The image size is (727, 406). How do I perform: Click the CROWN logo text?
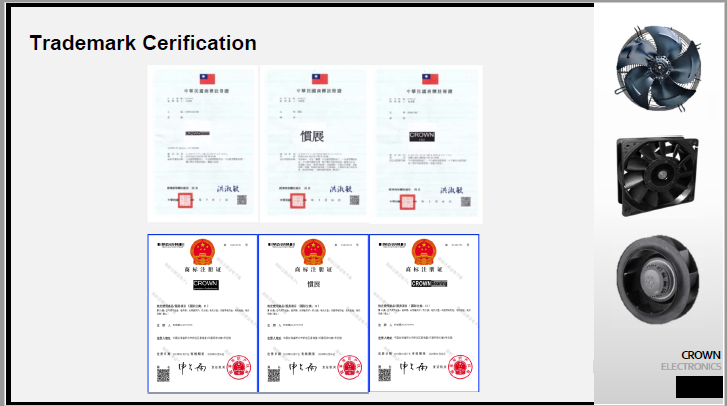click(x=701, y=355)
